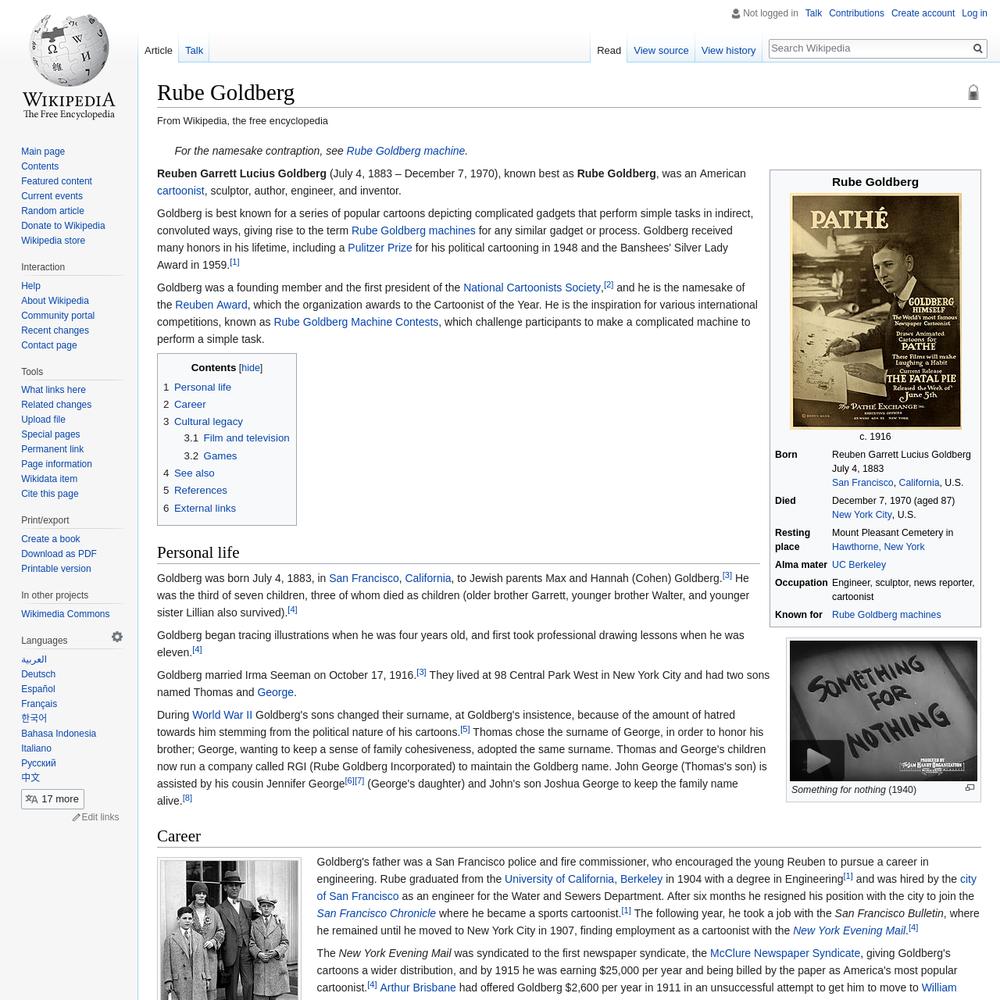Open user Talk link in header

[x=813, y=13]
